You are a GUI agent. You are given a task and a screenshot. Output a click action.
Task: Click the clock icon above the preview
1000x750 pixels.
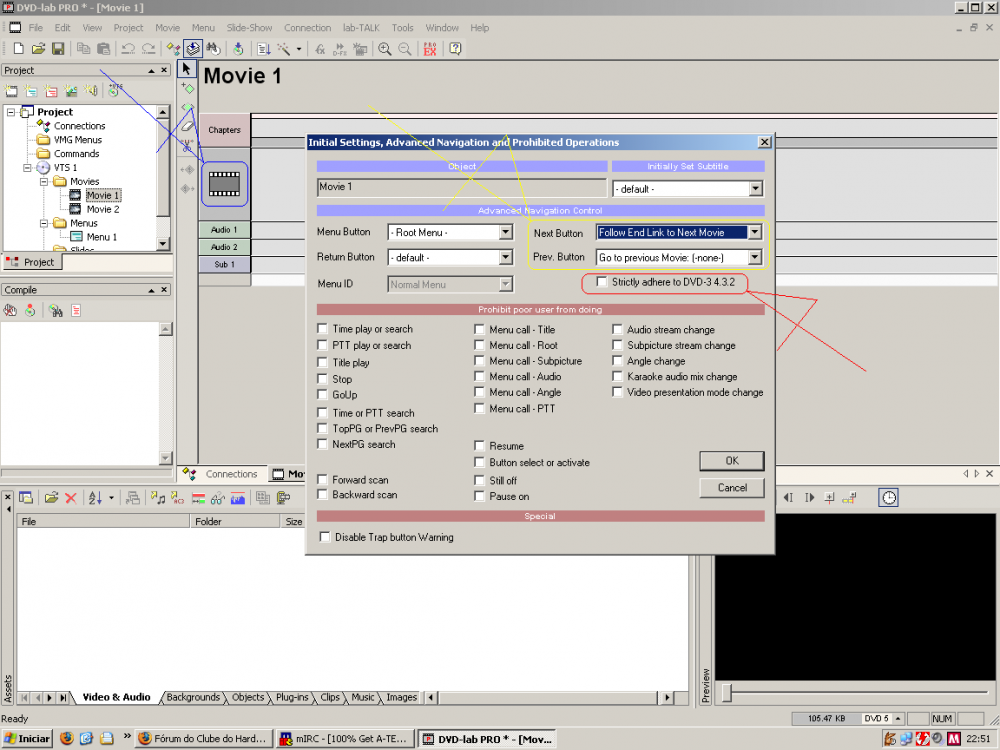click(x=888, y=497)
